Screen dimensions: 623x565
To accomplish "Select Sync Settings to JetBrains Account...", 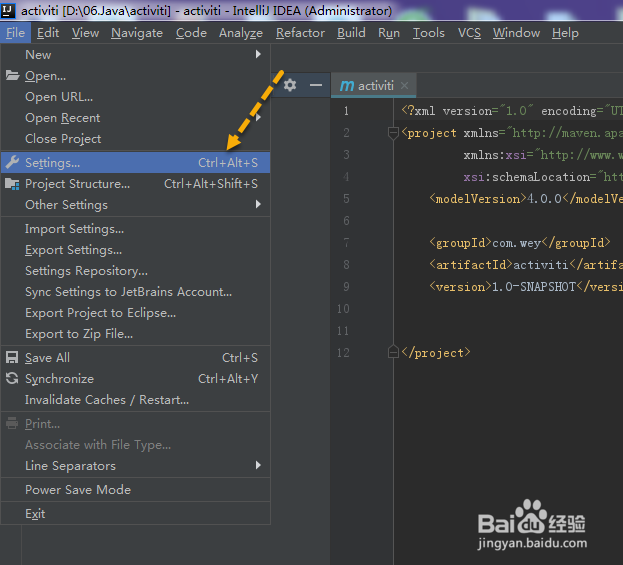I will 135,292.
